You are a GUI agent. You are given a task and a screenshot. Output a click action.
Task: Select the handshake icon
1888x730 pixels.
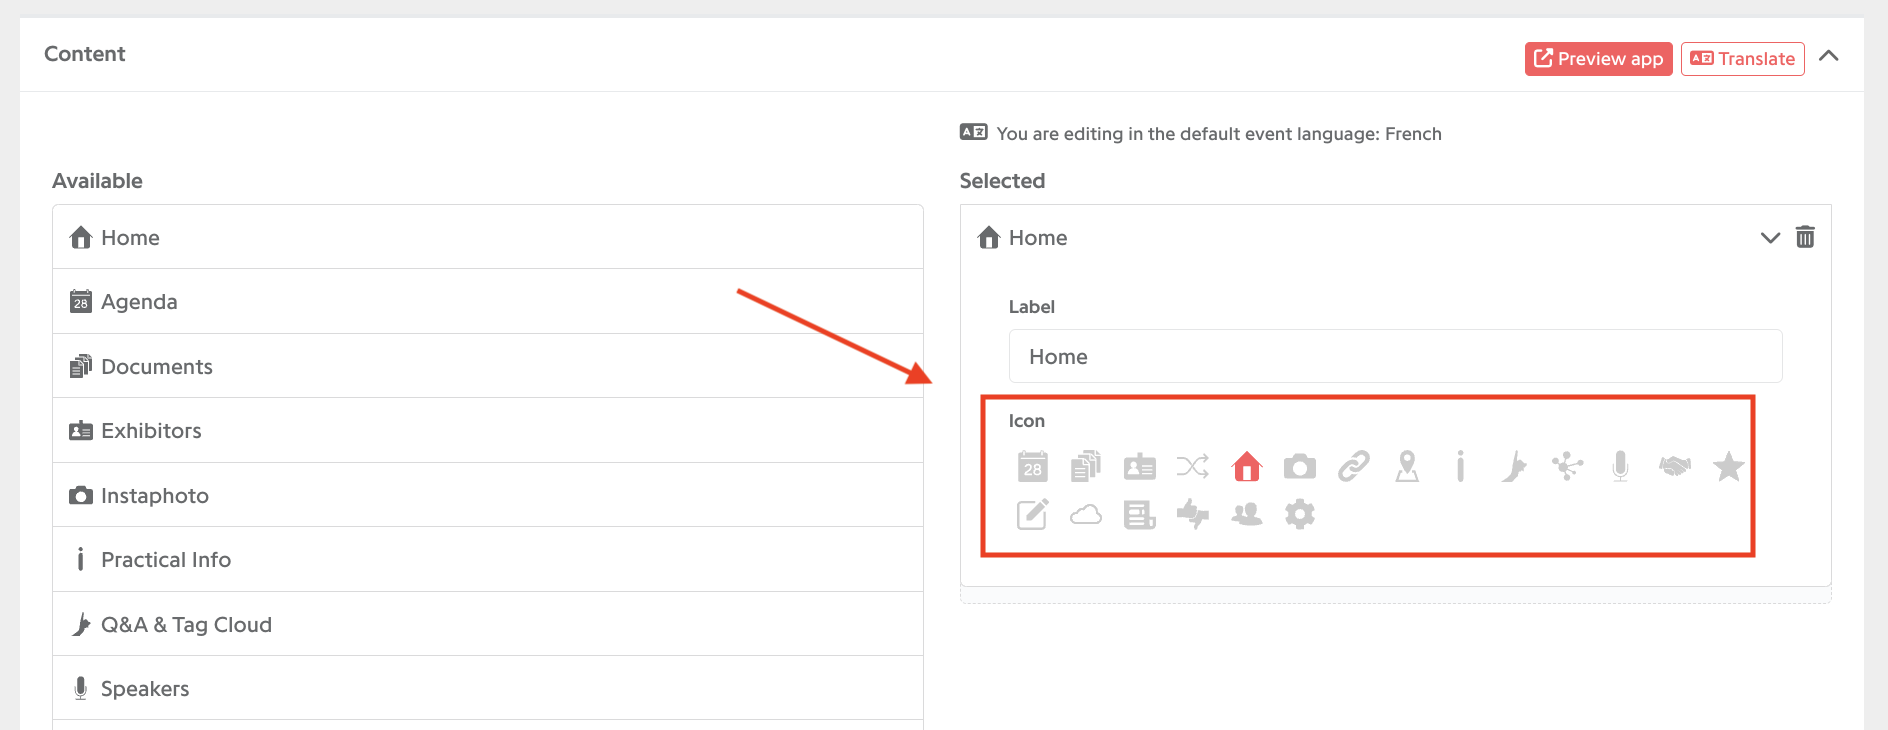(1674, 466)
